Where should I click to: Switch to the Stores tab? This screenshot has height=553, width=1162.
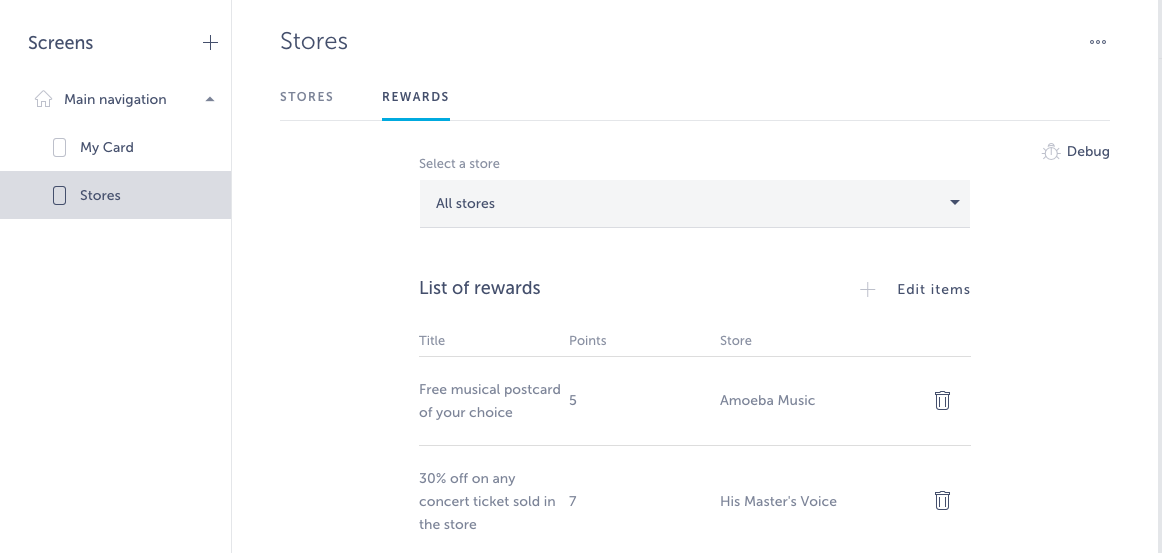click(x=307, y=97)
